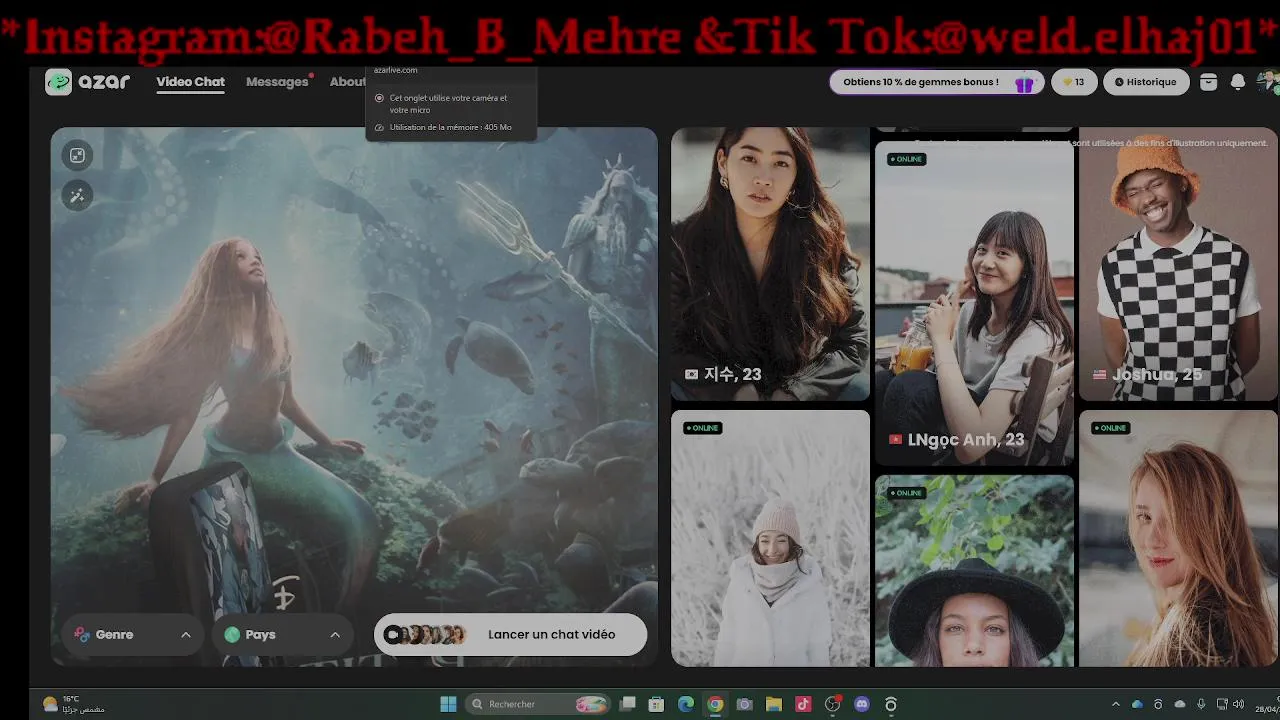
Task: Open the Windows Start menu
Action: [x=448, y=704]
